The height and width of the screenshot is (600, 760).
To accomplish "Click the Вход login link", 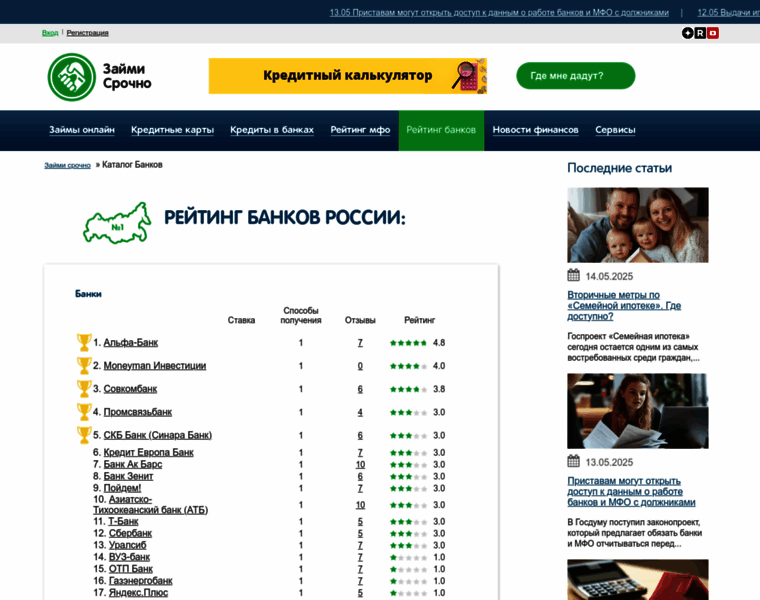I will pyautogui.click(x=50, y=33).
